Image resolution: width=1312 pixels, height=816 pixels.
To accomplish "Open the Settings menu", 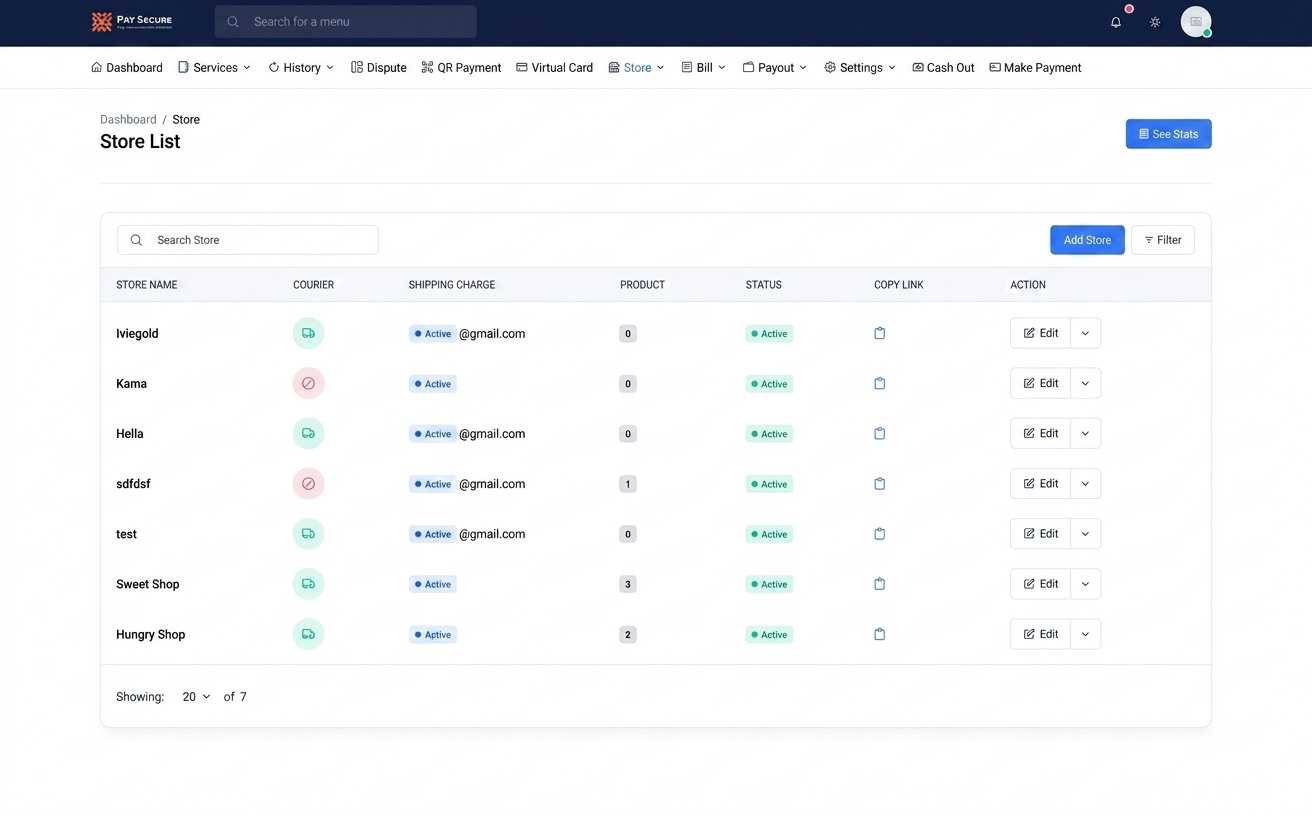I will point(860,67).
